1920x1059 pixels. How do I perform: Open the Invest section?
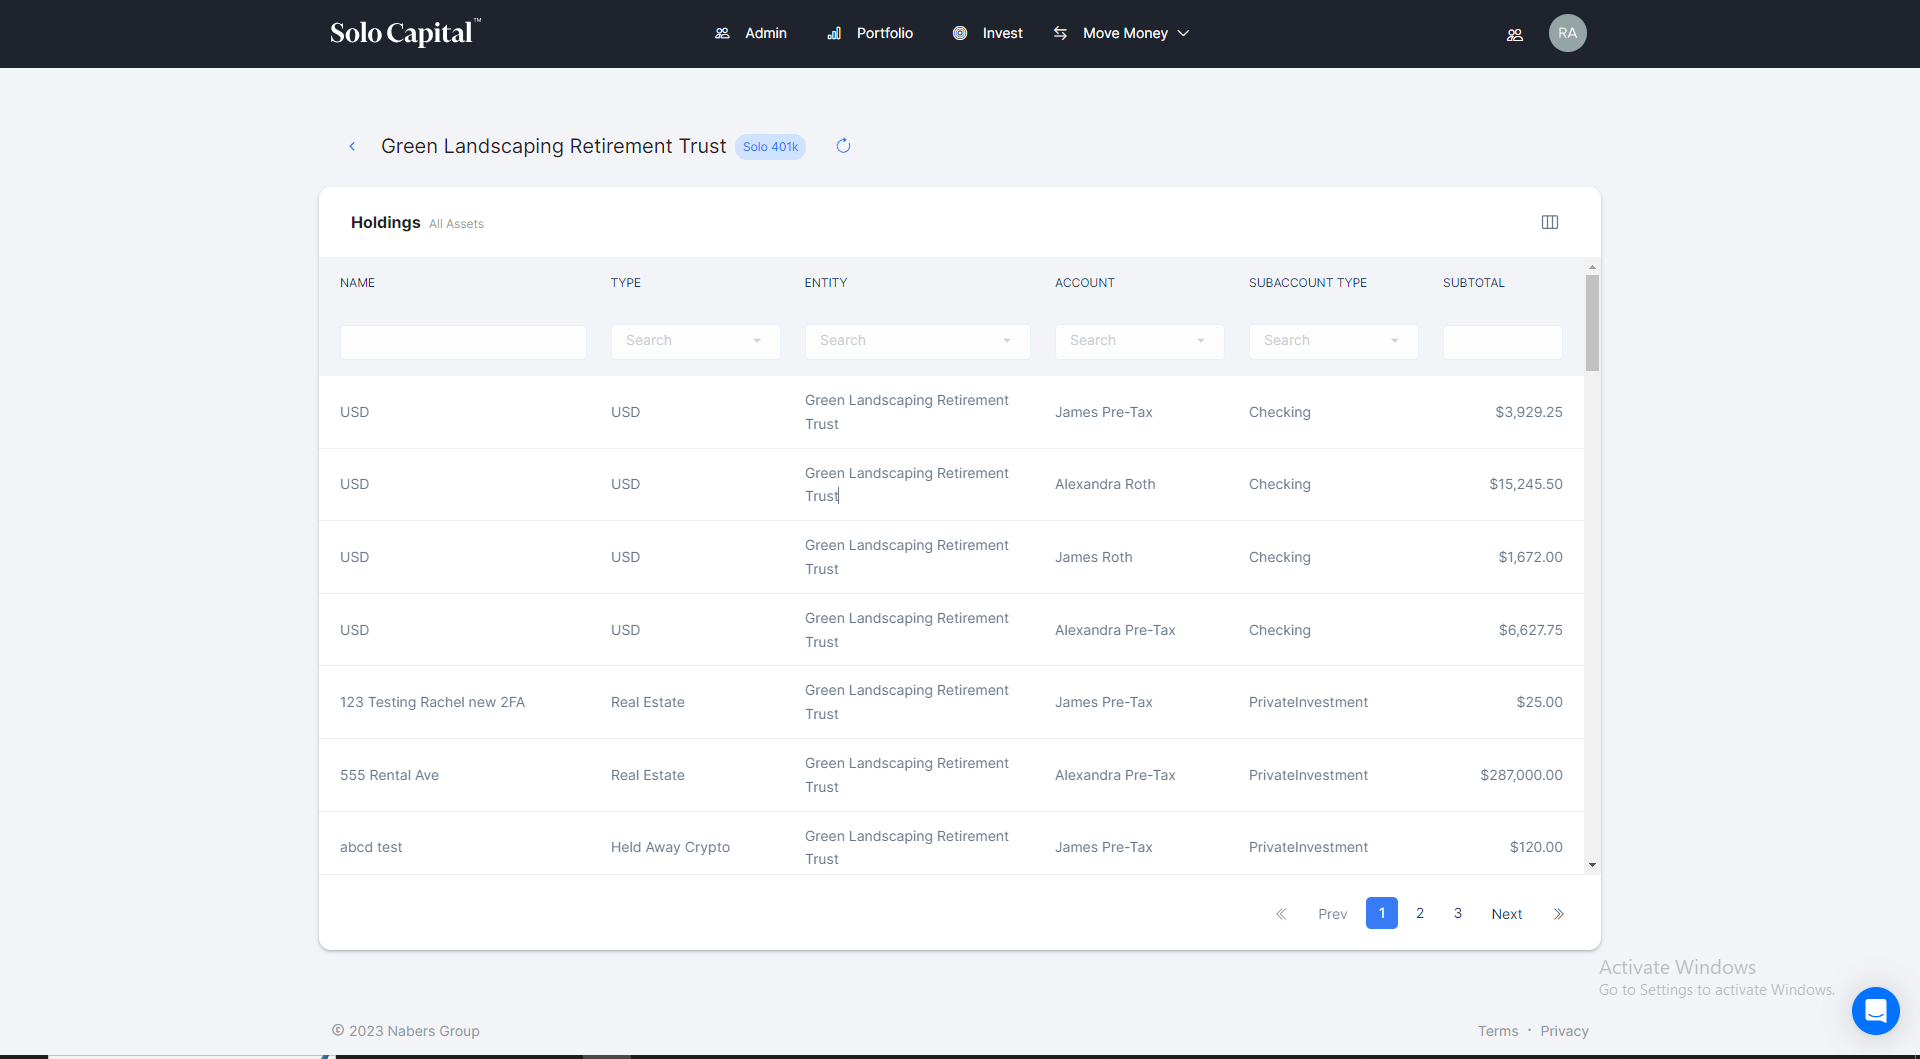(987, 33)
